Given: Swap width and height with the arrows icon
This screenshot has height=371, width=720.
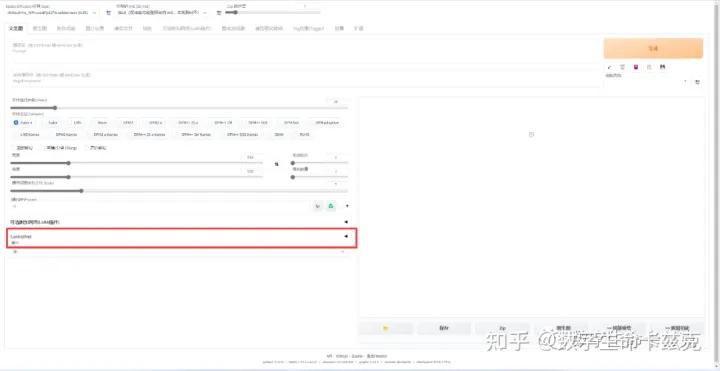Looking at the screenshot, I should [x=276, y=164].
